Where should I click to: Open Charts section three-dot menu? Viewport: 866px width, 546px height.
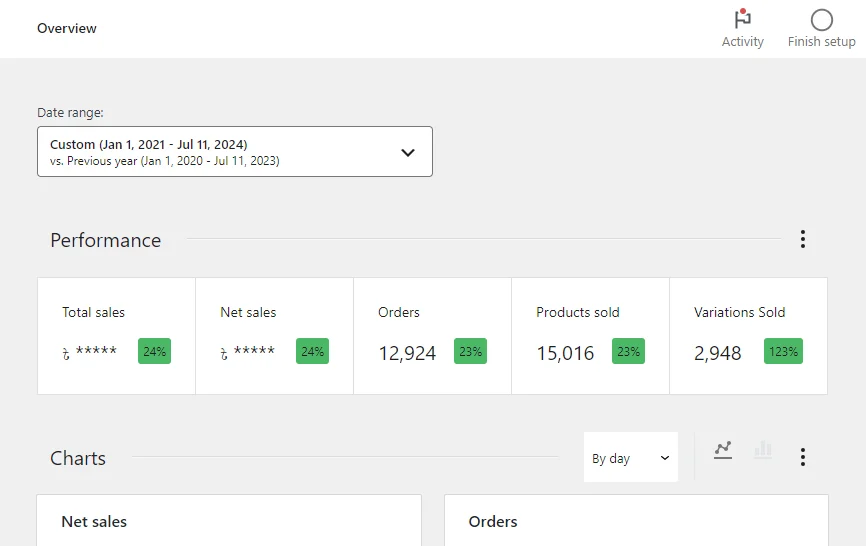tap(802, 457)
